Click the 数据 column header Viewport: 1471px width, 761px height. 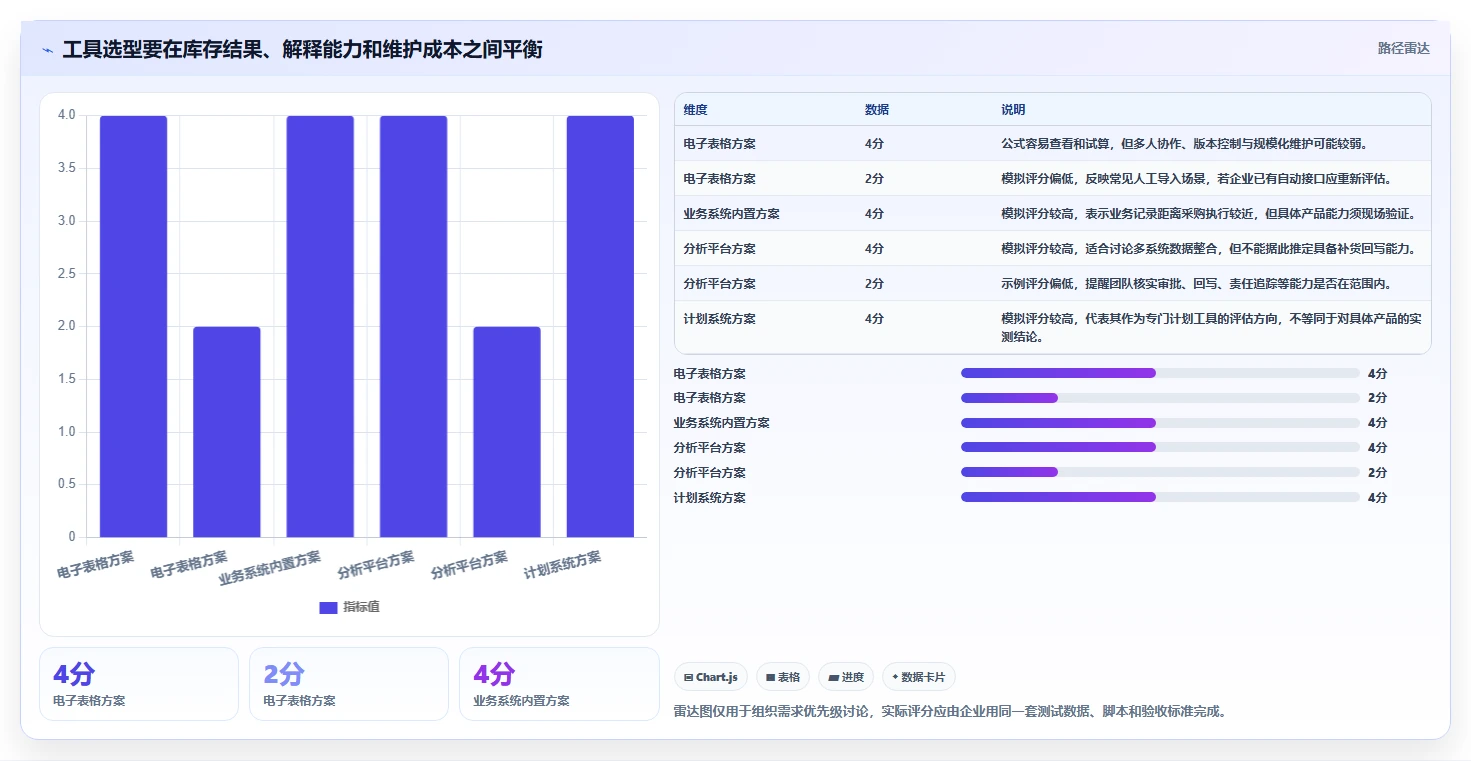[877, 110]
